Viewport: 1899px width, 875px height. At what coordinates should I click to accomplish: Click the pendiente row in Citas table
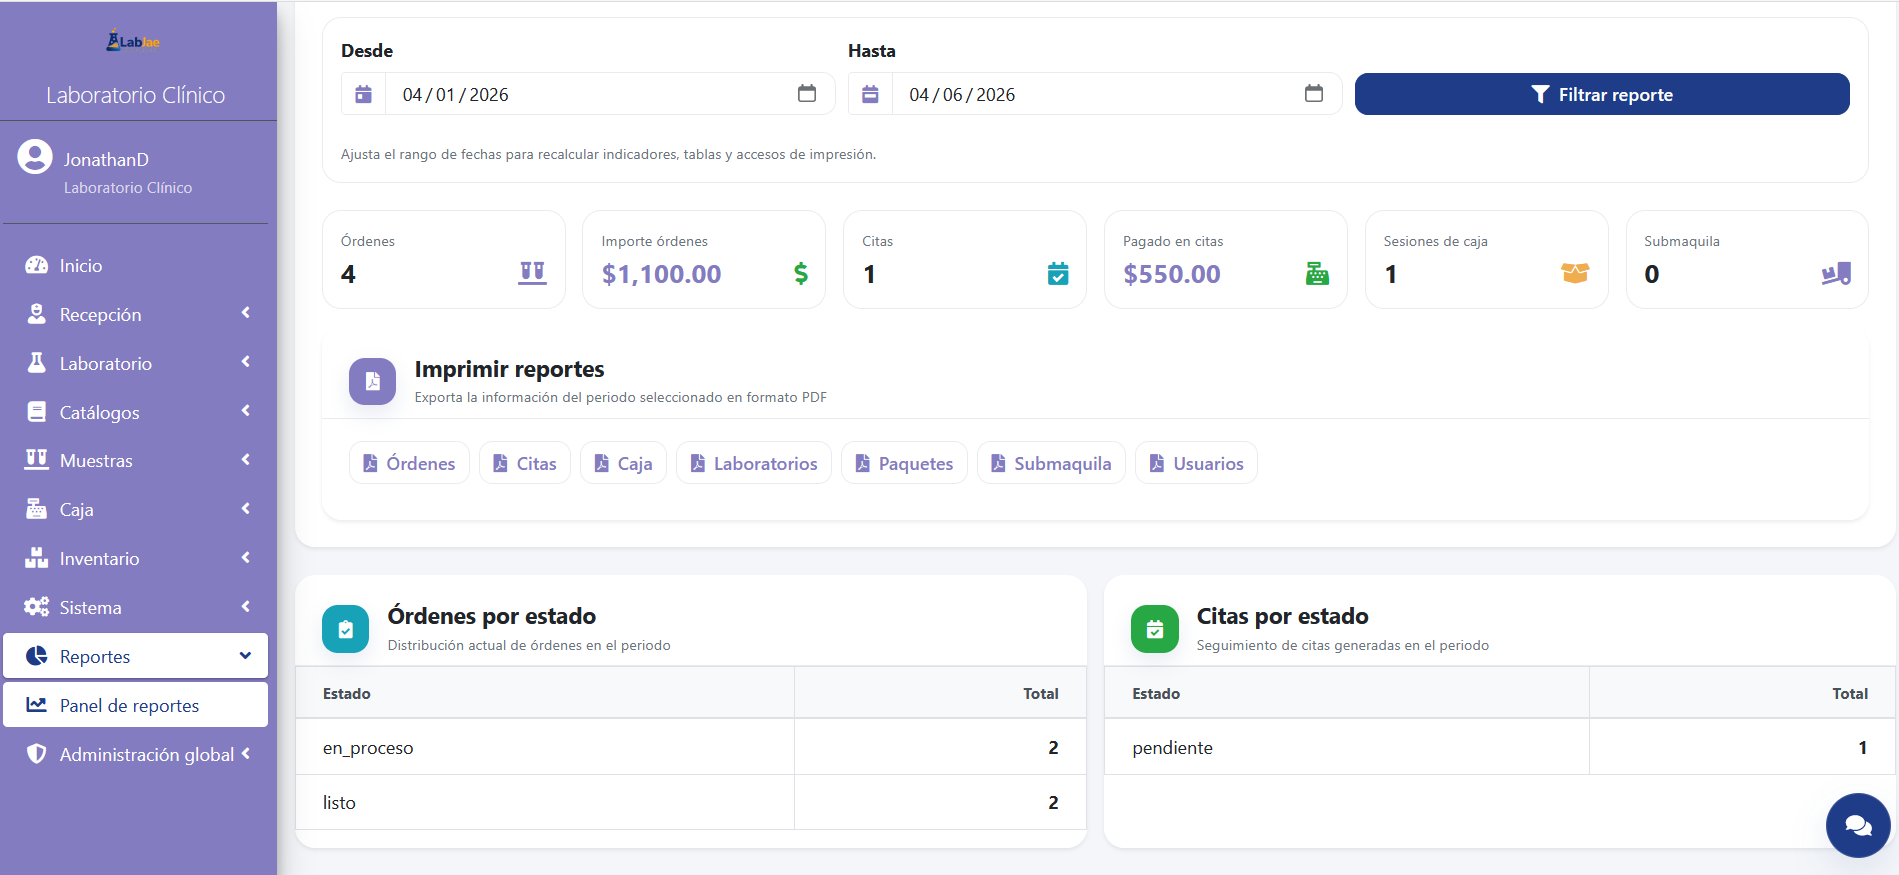coord(1500,747)
